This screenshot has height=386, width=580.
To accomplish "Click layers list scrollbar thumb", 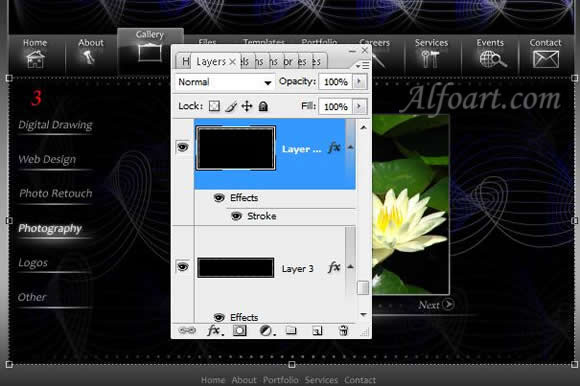I will (x=363, y=288).
